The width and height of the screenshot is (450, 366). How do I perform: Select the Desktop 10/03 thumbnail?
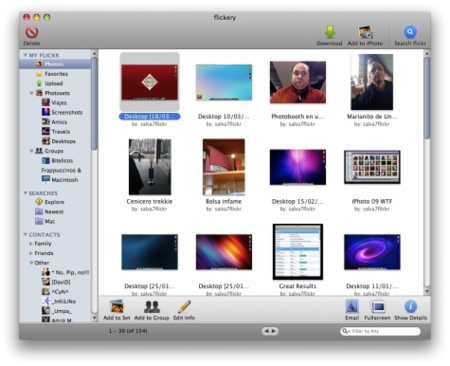224,82
